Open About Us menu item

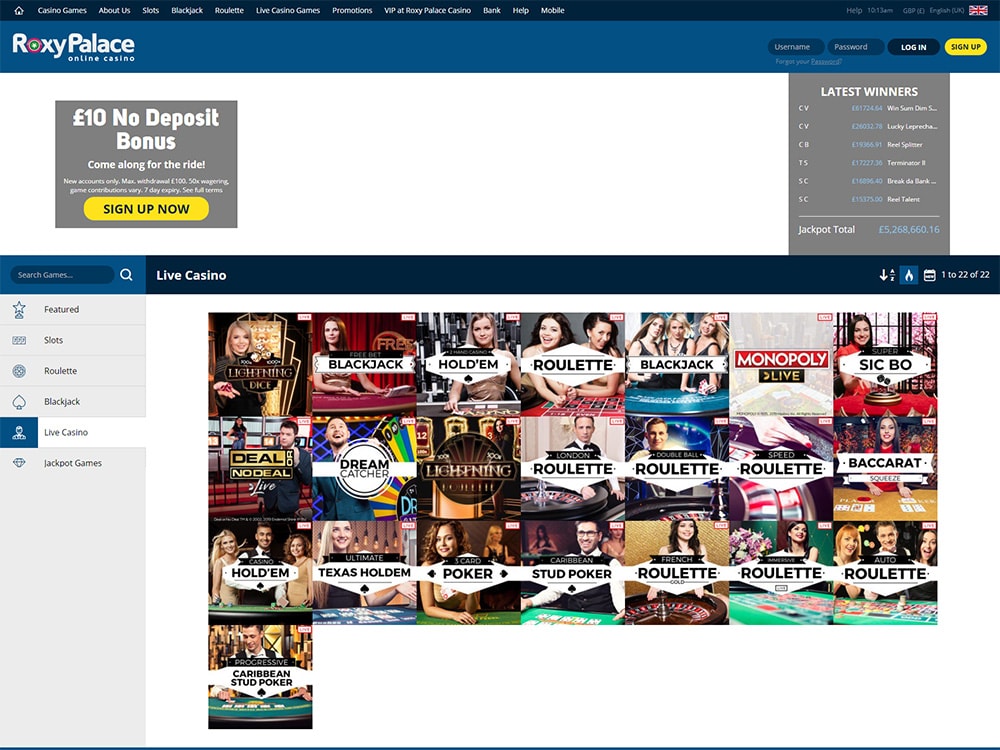point(114,10)
